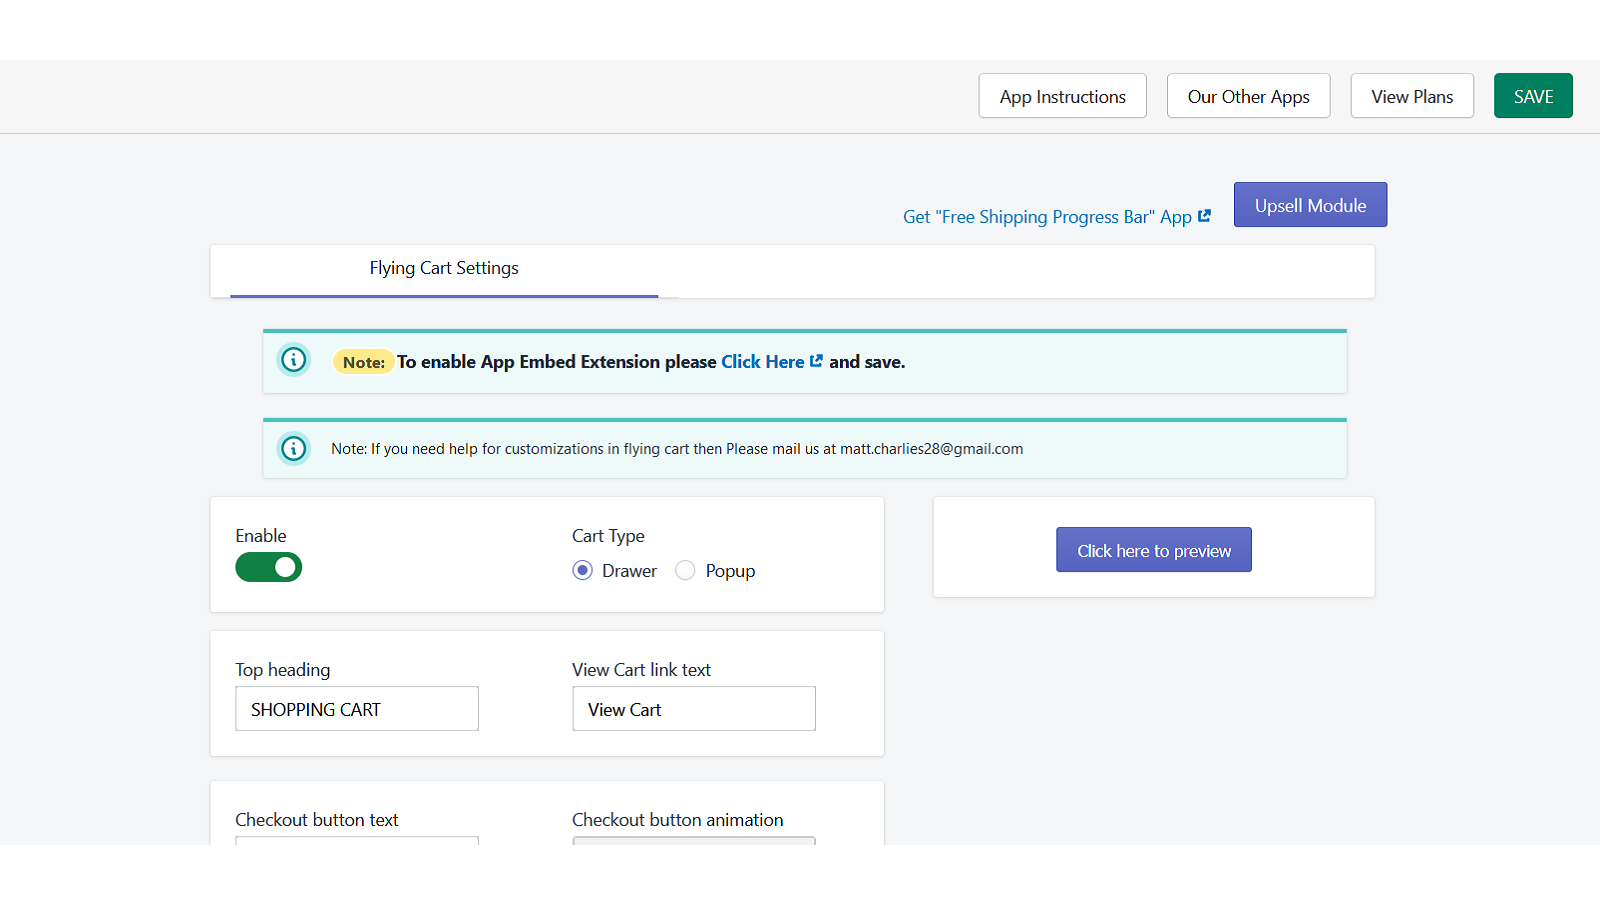Click the View Cart link text field

pyautogui.click(x=694, y=709)
